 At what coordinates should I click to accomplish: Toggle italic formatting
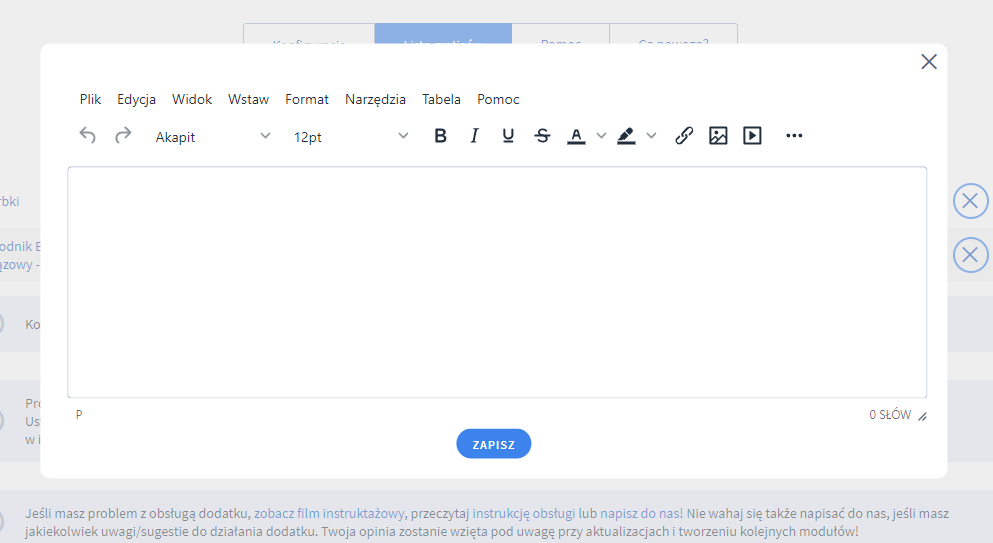click(x=474, y=136)
